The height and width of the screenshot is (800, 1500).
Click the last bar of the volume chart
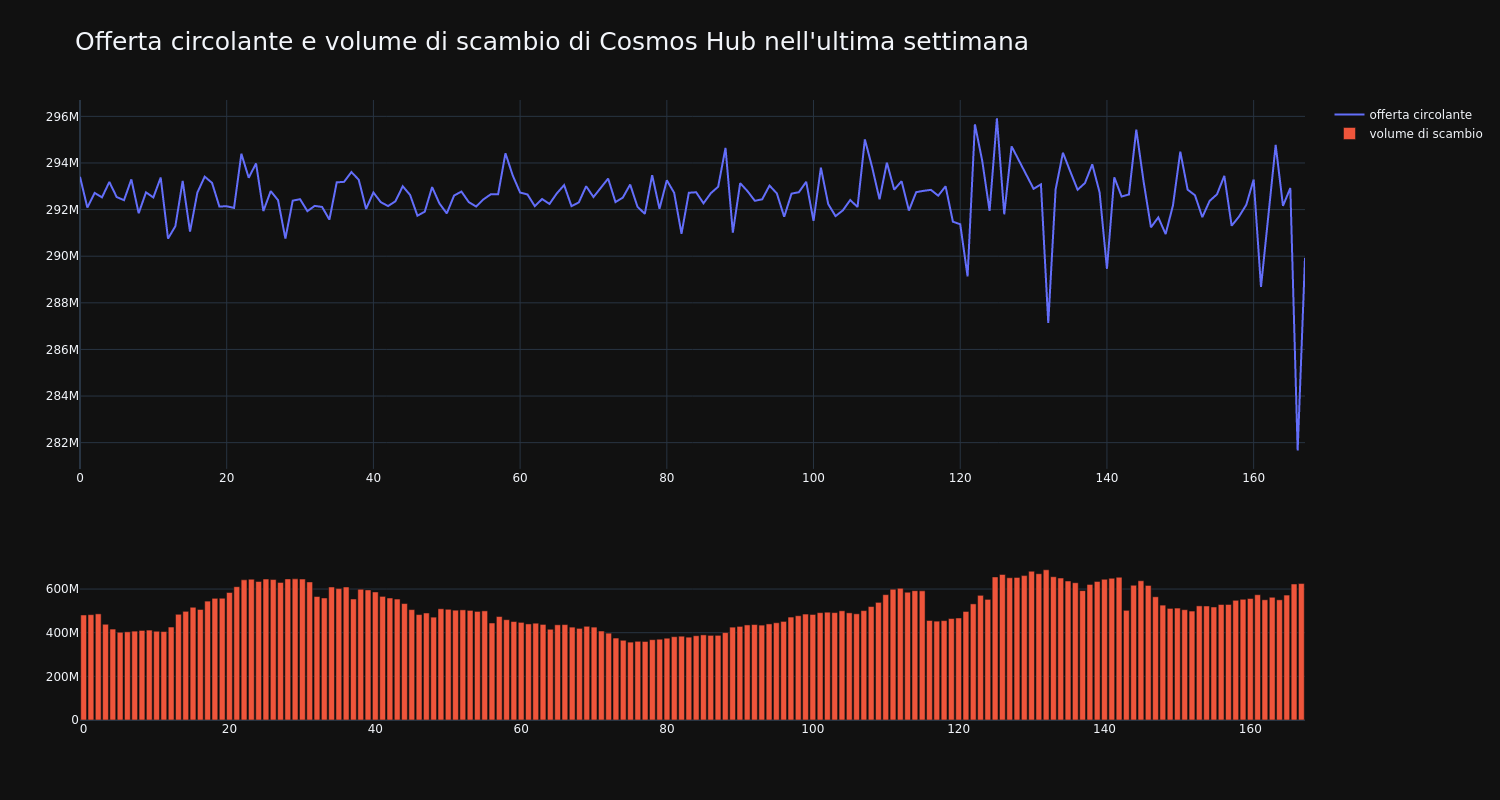(1301, 652)
